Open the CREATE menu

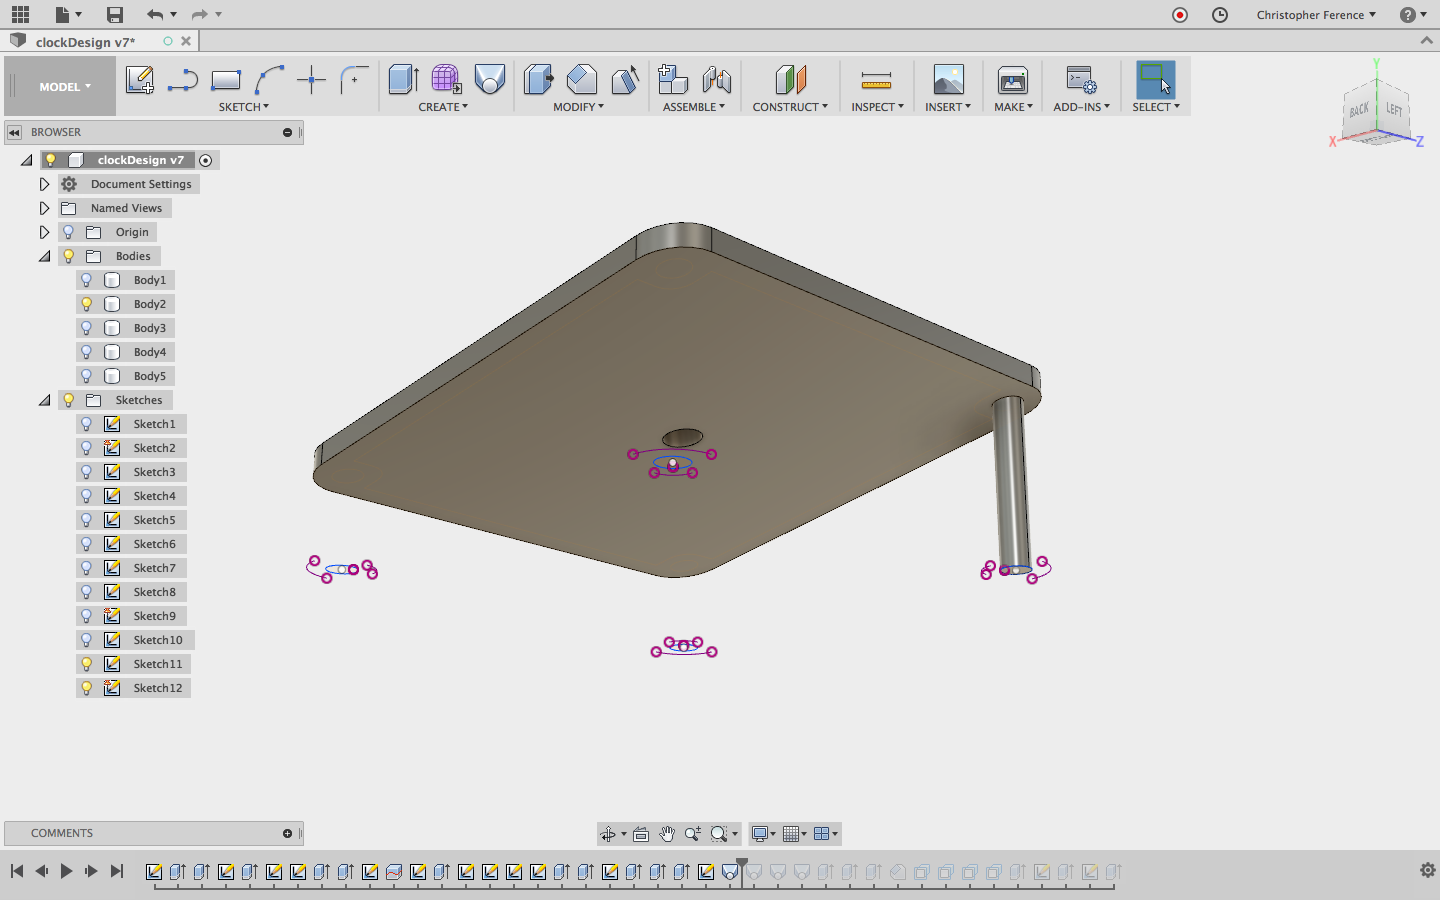click(443, 107)
